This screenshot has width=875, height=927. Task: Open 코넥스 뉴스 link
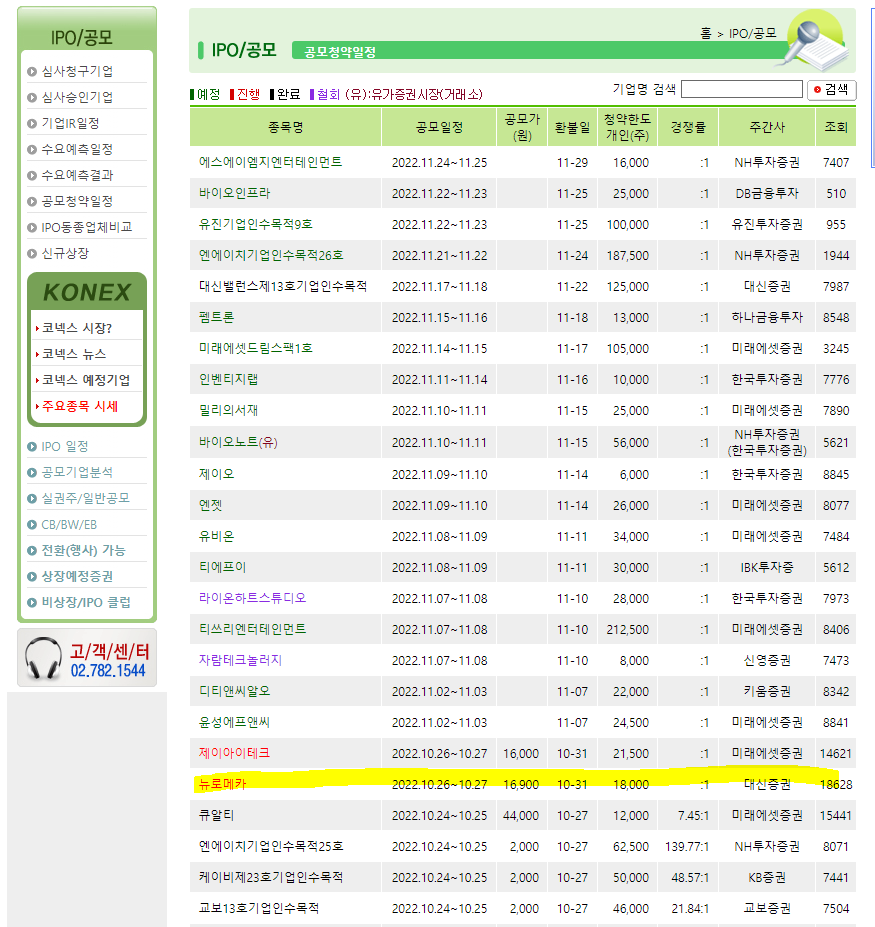pos(74,354)
